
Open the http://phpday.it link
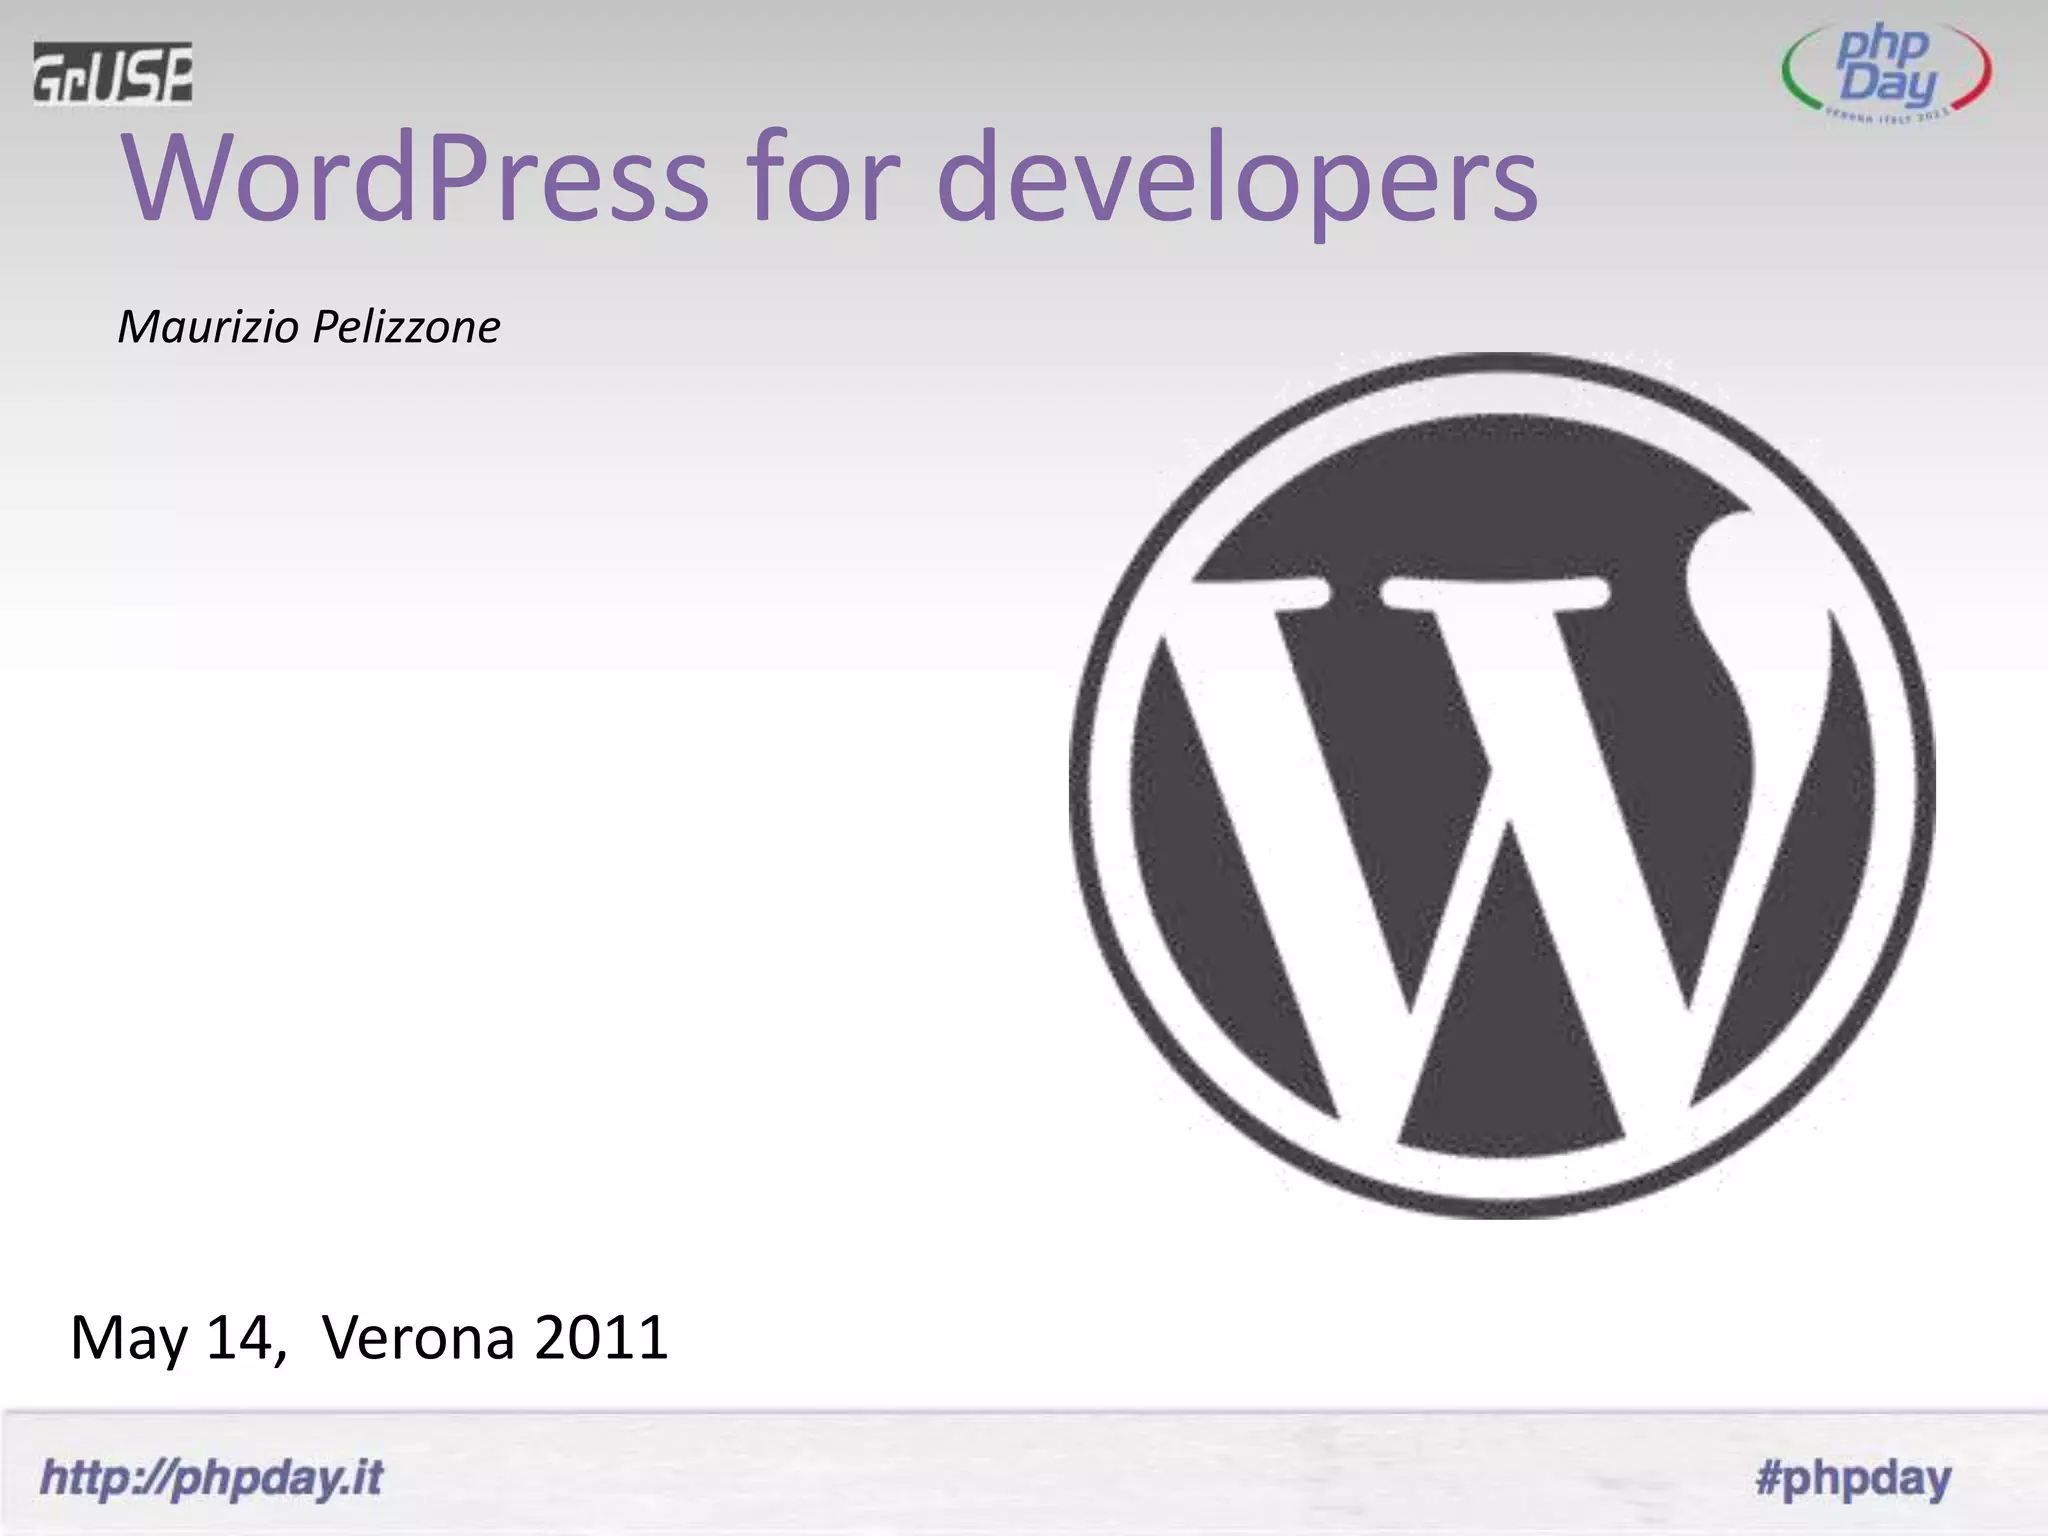(211, 1478)
